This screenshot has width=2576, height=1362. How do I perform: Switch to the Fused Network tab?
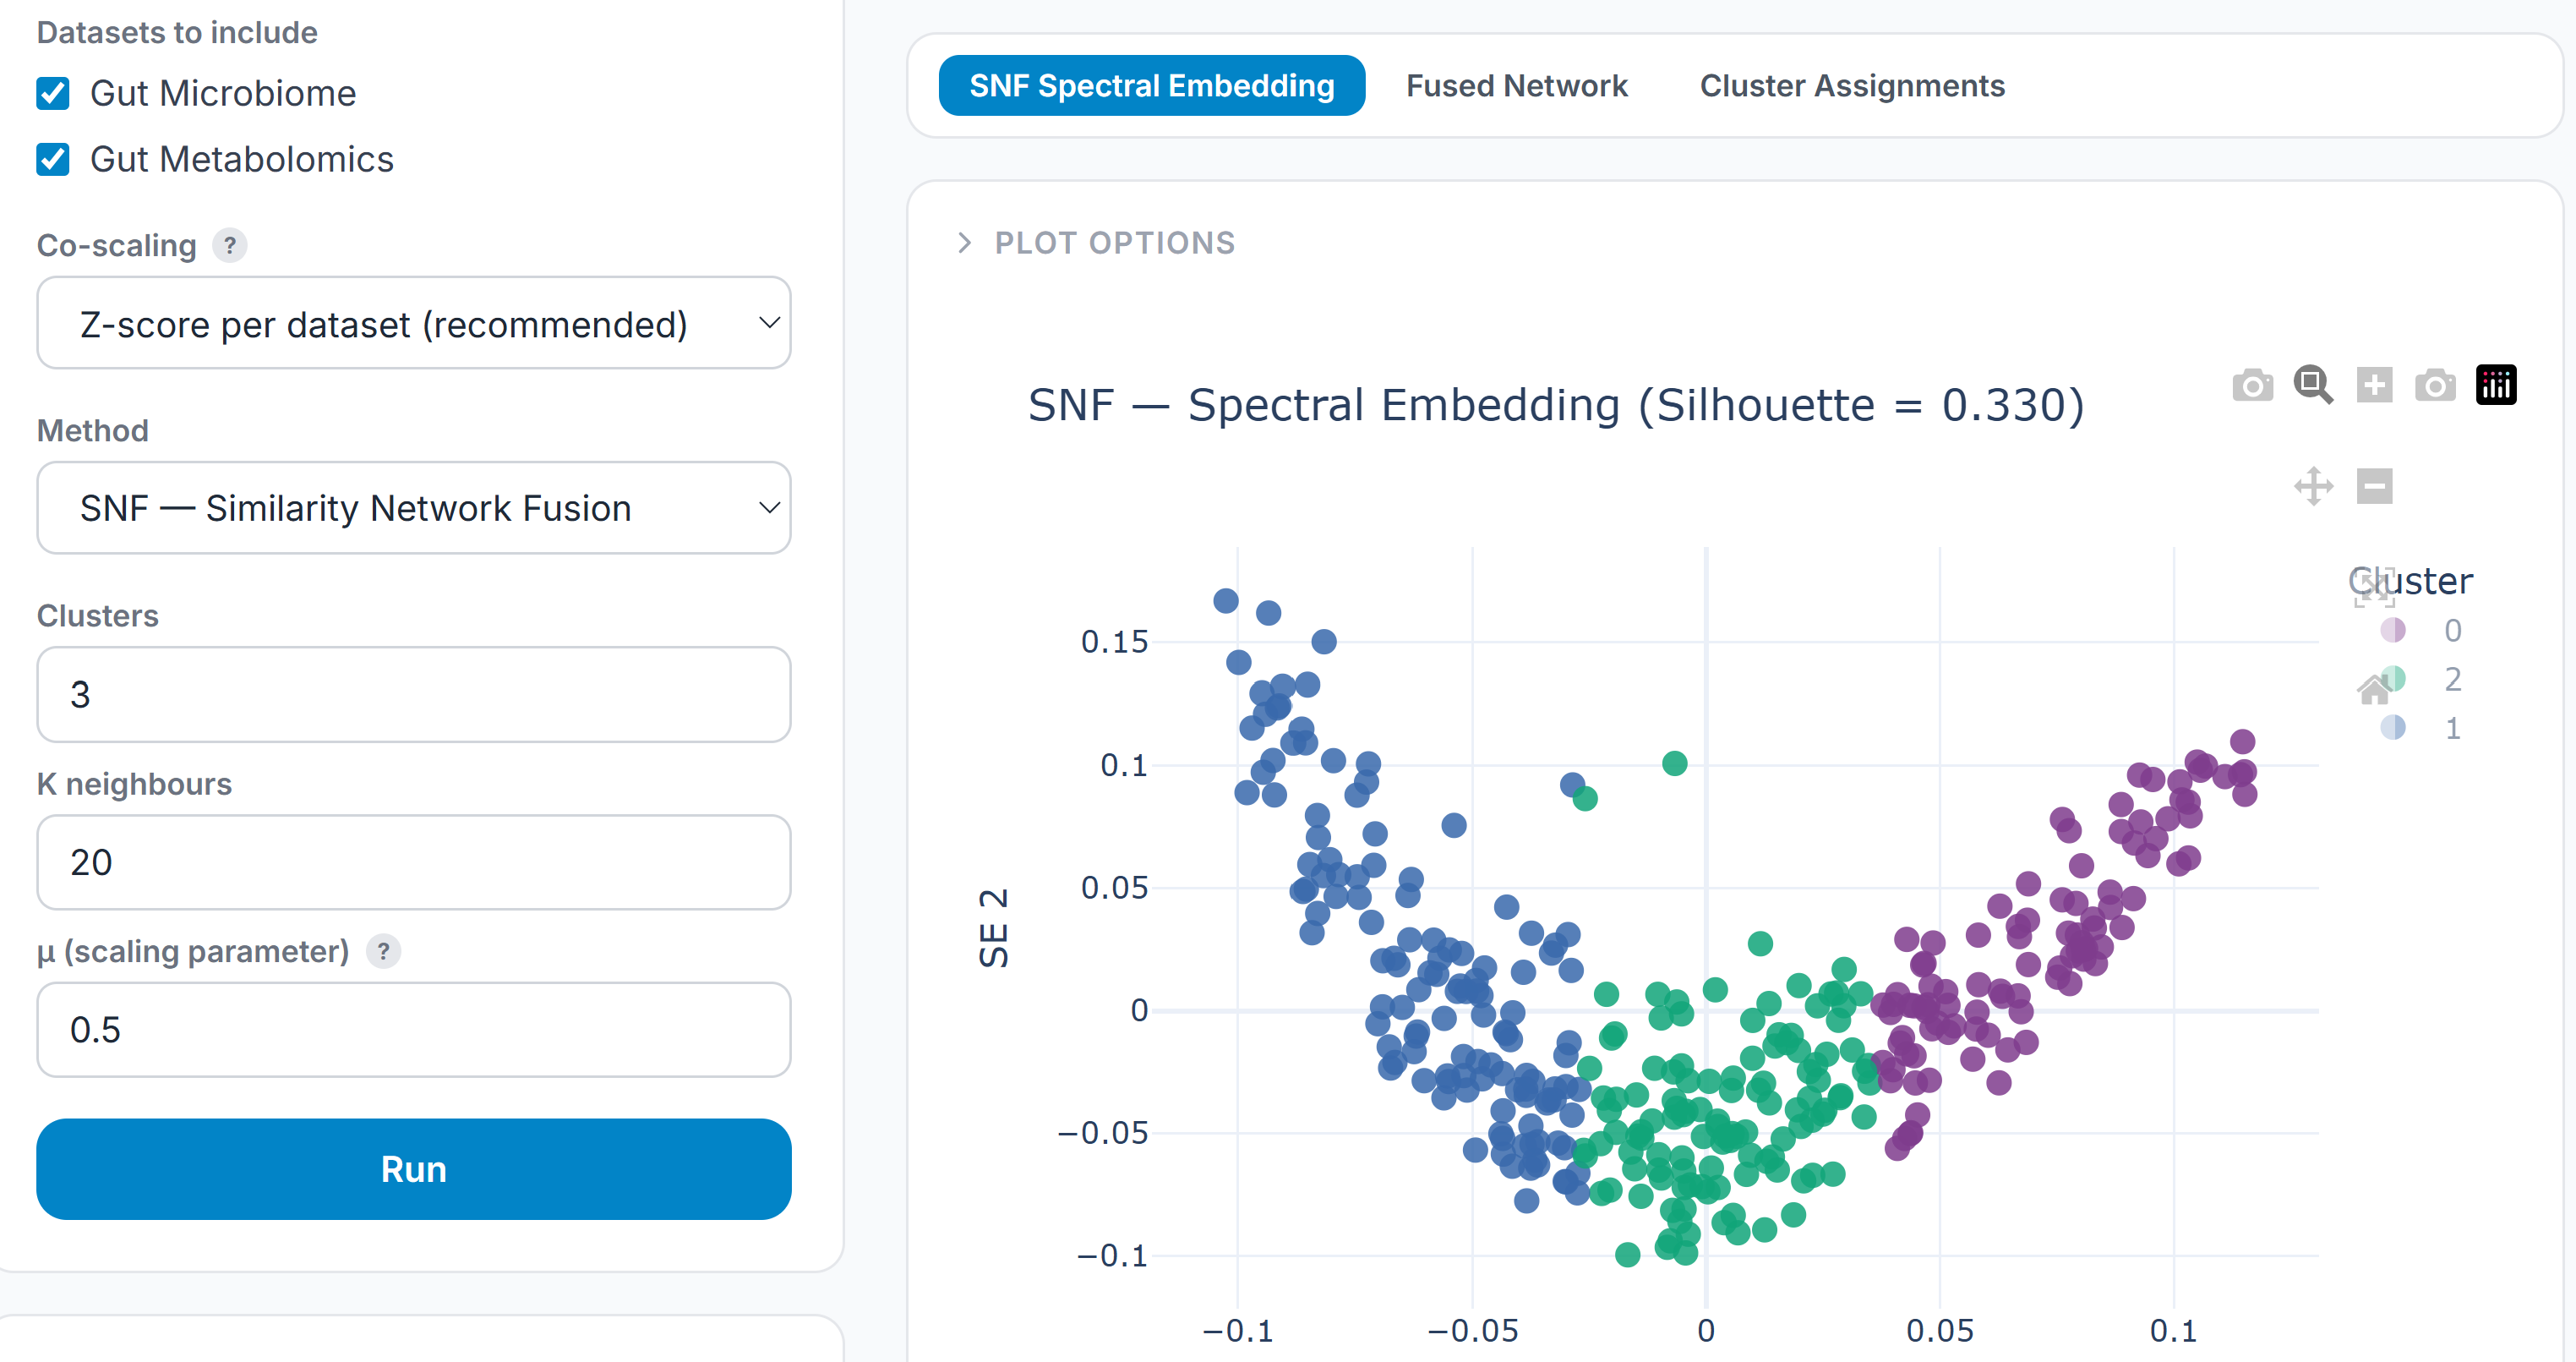[1516, 86]
